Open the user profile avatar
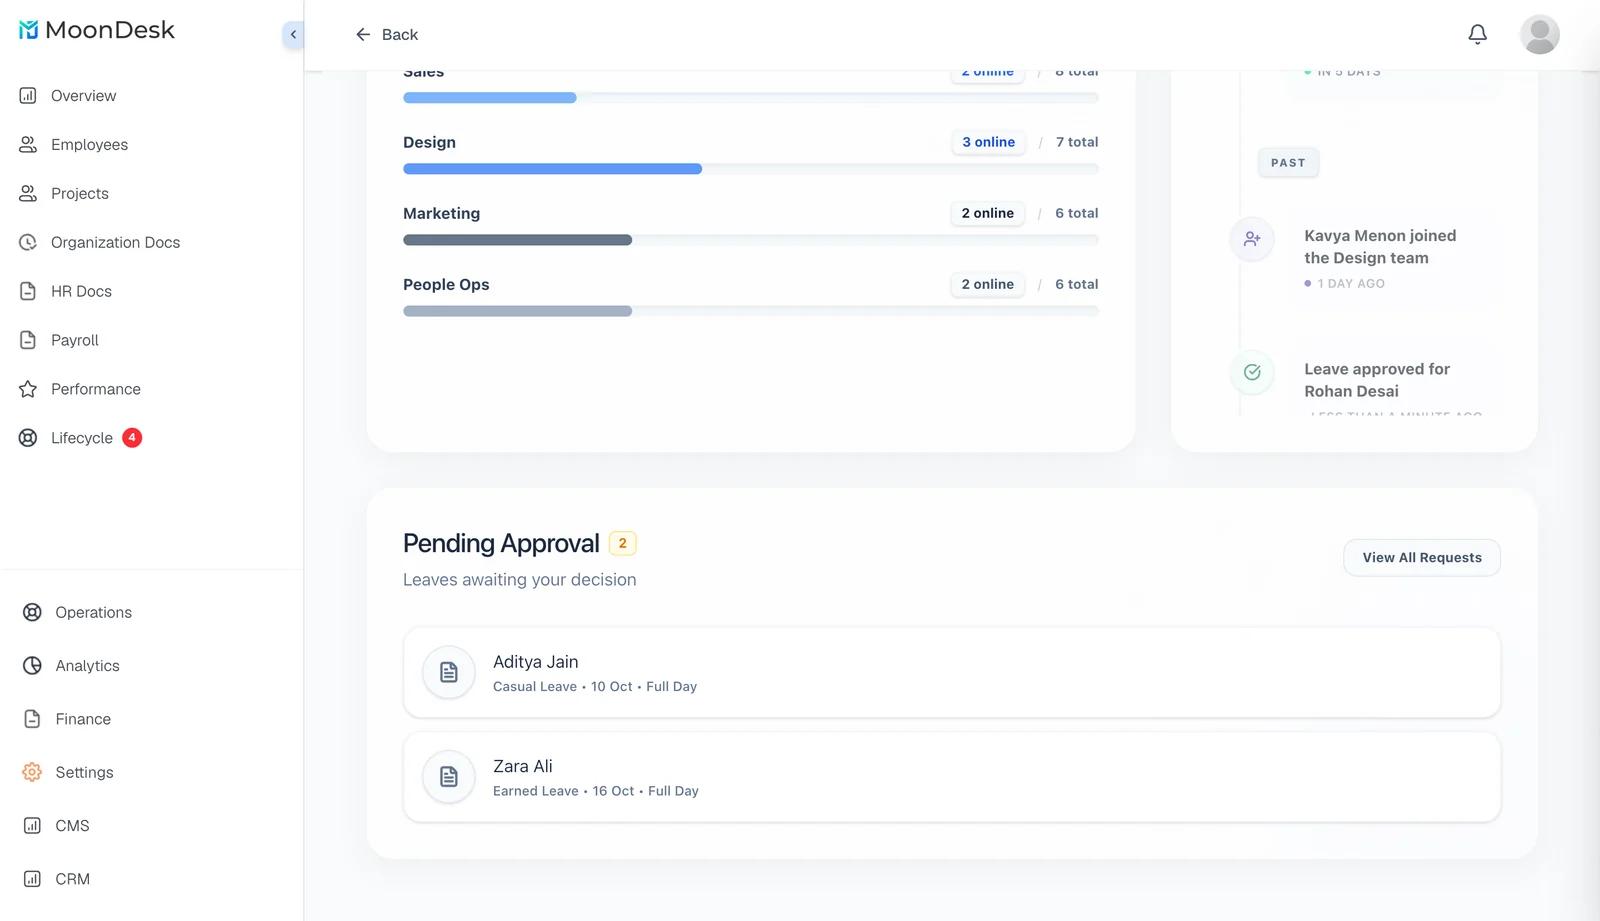The height and width of the screenshot is (921, 1600). (x=1539, y=35)
